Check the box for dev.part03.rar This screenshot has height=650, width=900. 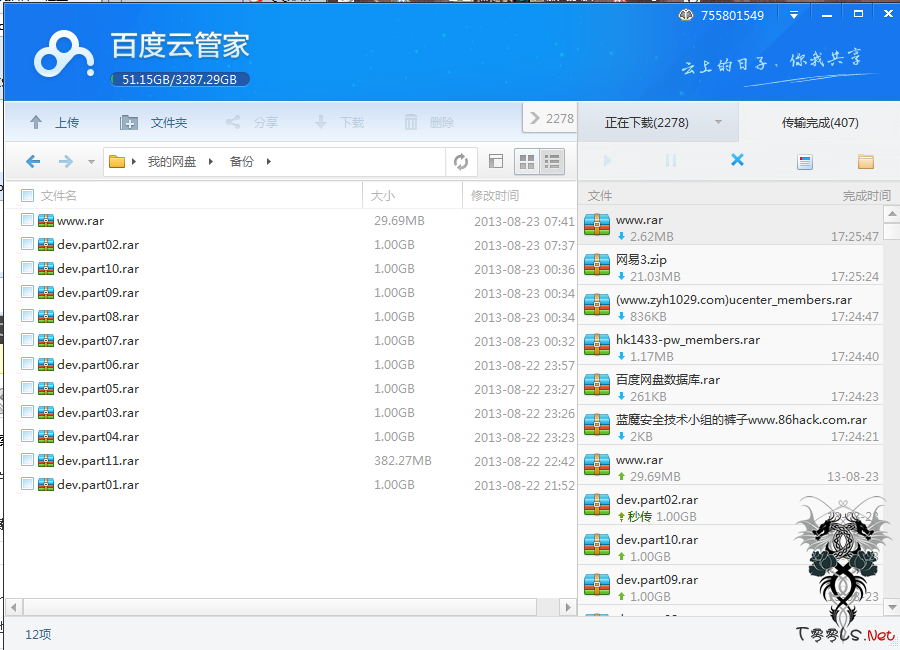(27, 411)
